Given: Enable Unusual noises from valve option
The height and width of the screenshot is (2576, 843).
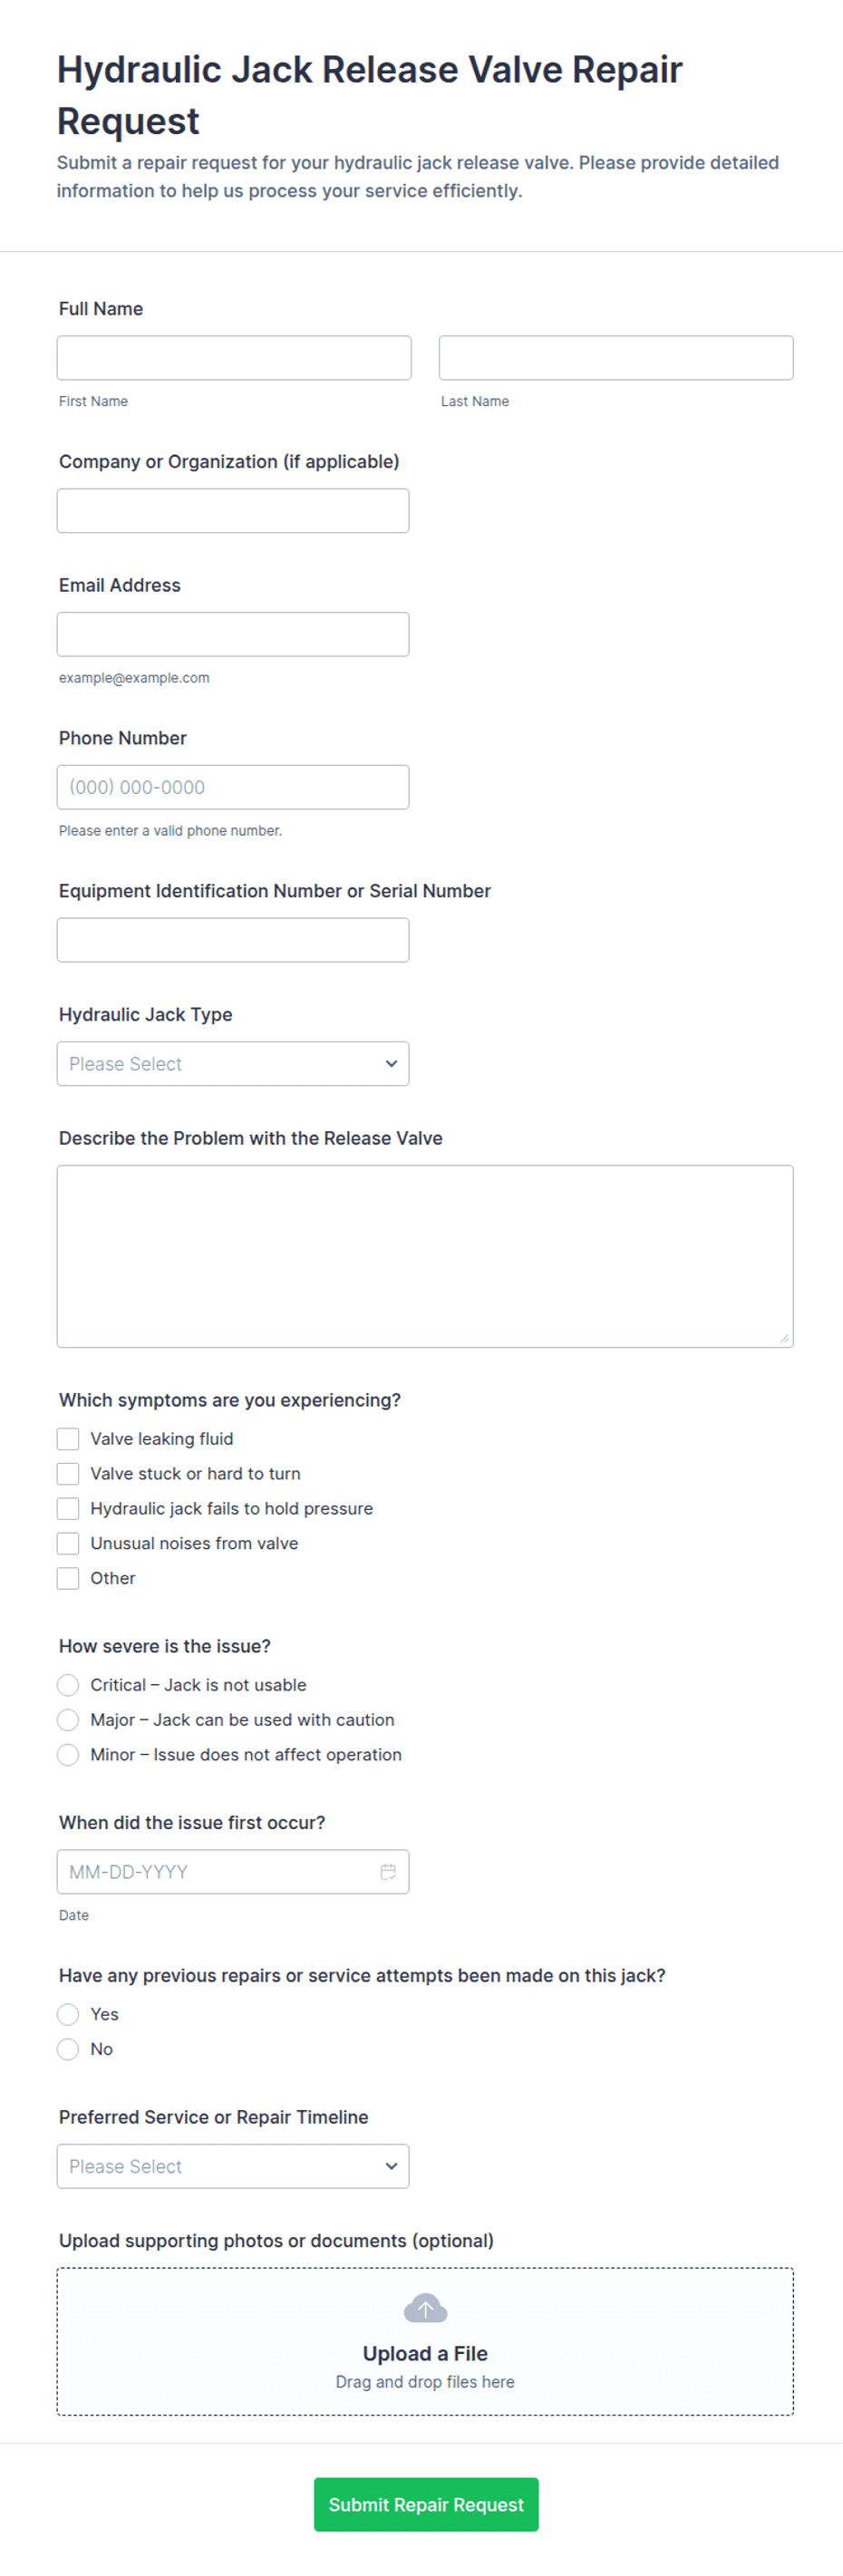Looking at the screenshot, I should 68,1543.
